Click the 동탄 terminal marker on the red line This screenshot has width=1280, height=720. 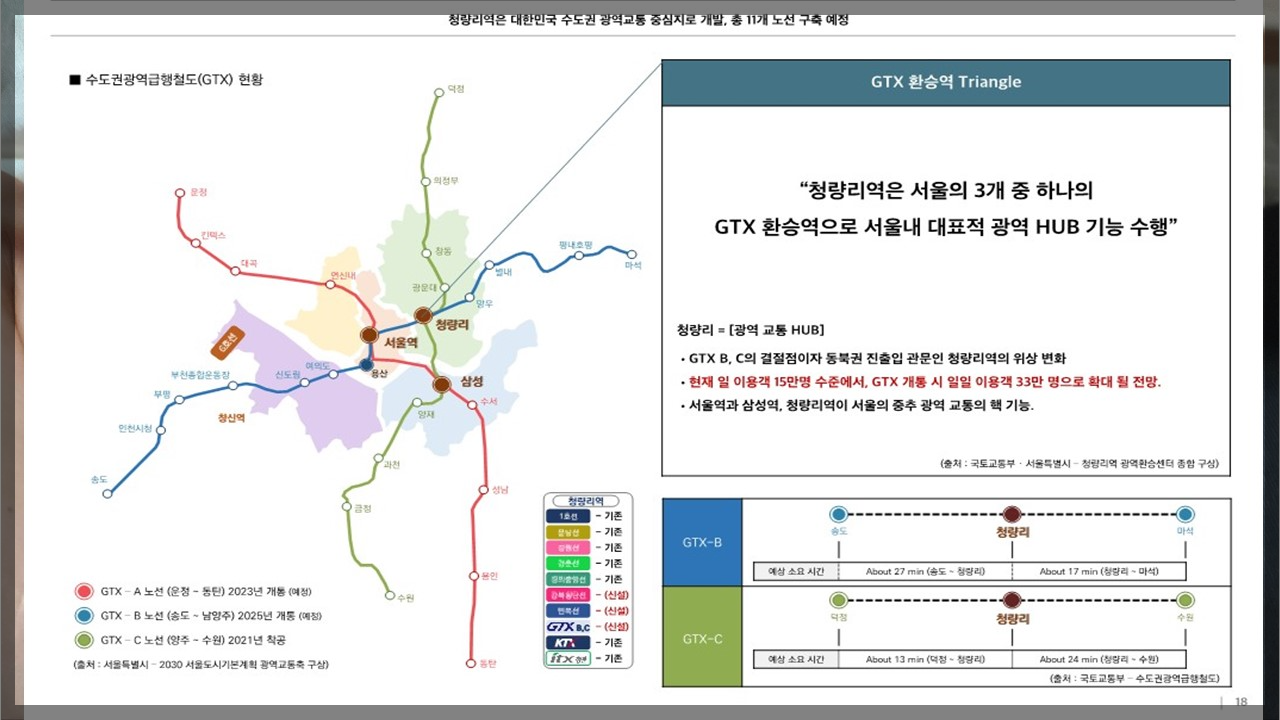point(471,663)
